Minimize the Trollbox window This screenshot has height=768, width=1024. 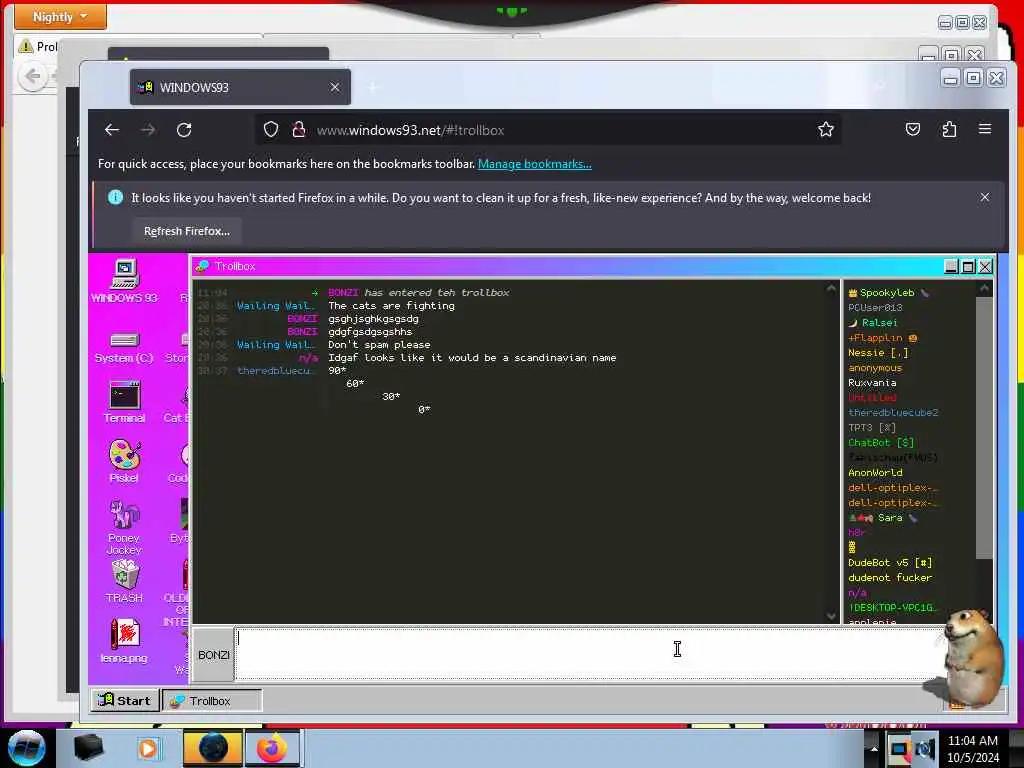[x=951, y=266]
